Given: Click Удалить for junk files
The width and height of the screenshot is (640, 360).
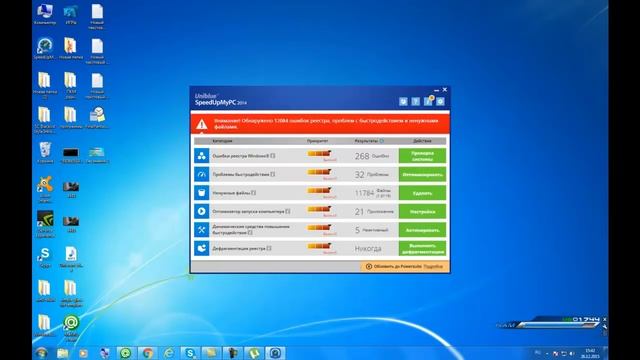Looking at the screenshot, I should tap(422, 193).
